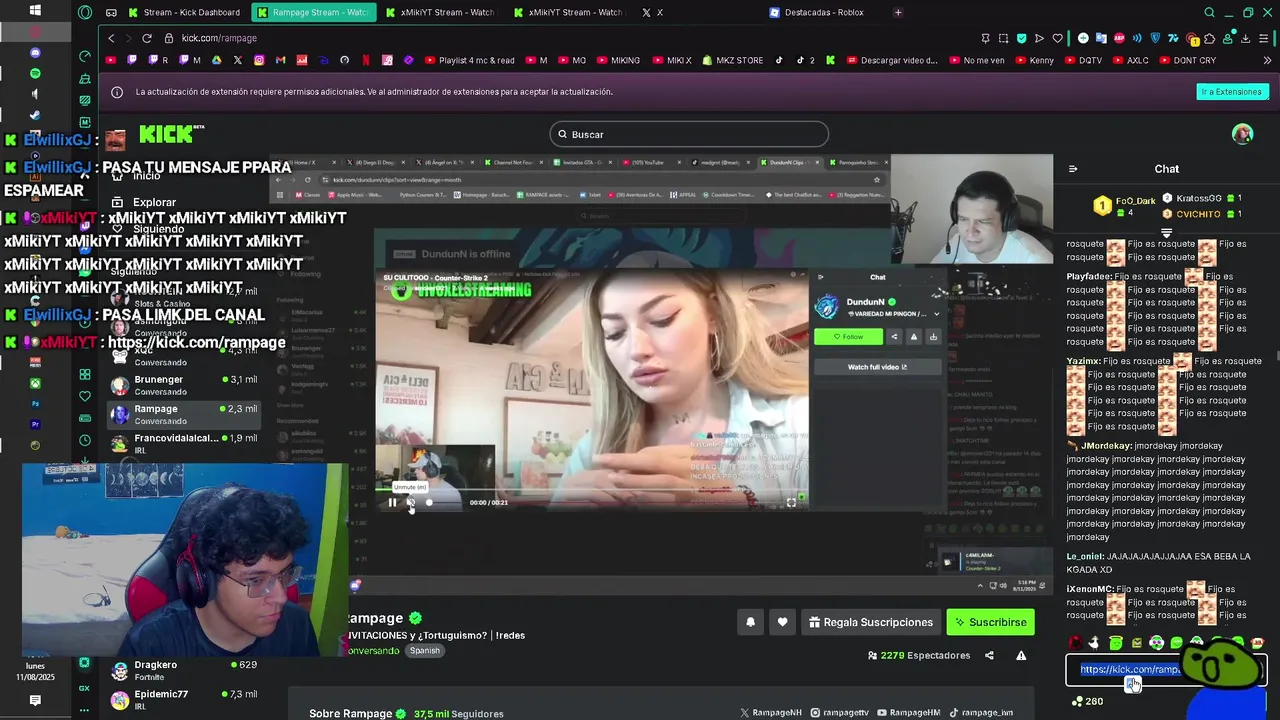
Task: Open the browser main menu icon
Action: tap(1265, 38)
